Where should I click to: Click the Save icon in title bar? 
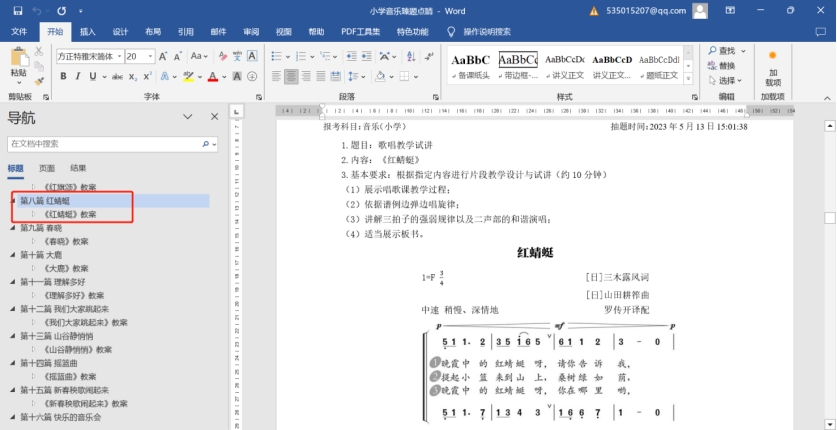point(13,11)
